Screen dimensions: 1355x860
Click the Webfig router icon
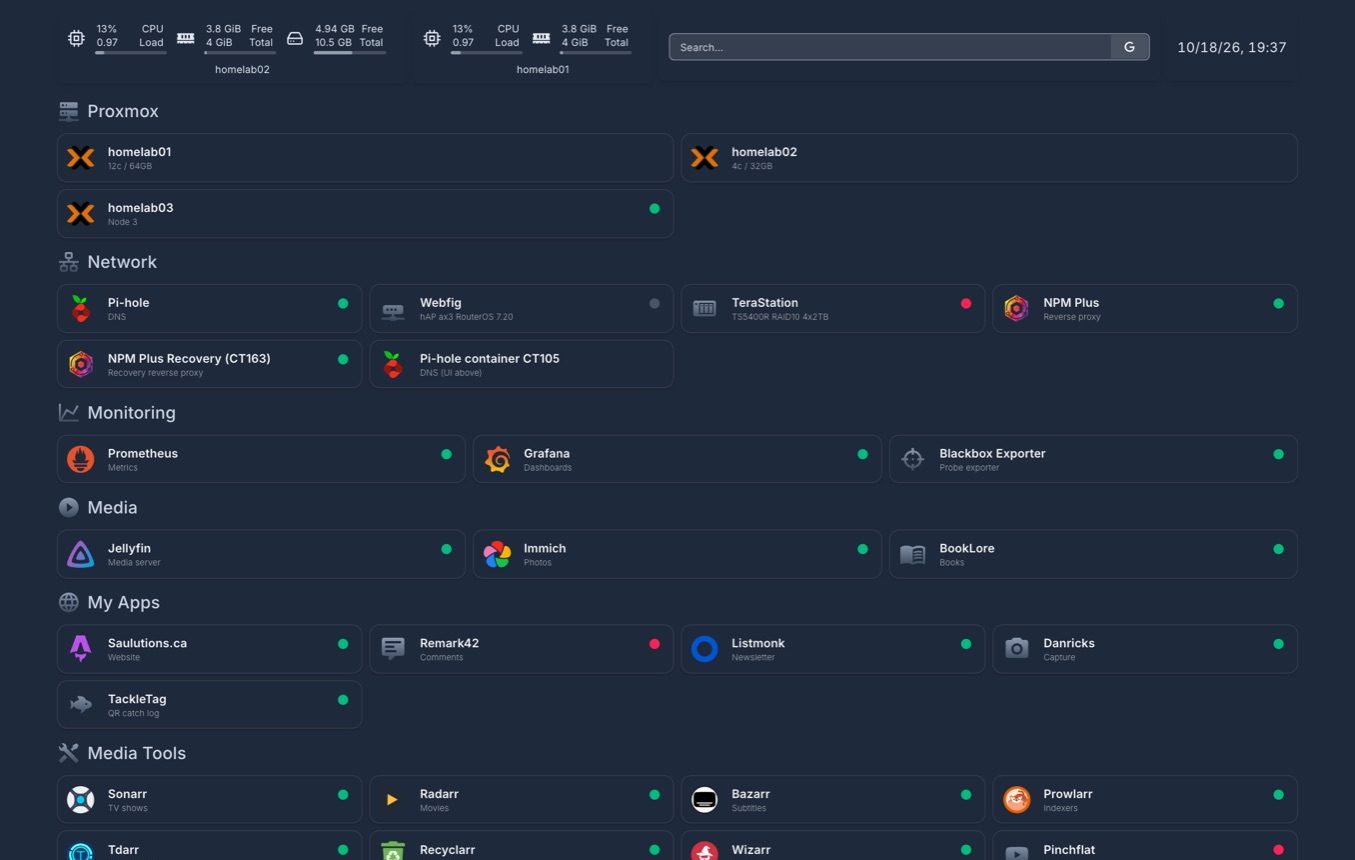(393, 310)
